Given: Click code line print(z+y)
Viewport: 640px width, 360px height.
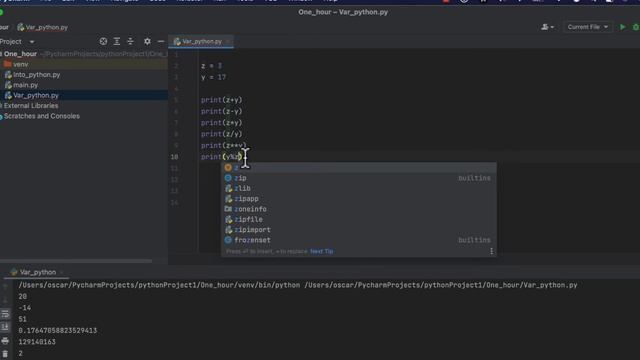Looking at the screenshot, I should click(x=221, y=100).
